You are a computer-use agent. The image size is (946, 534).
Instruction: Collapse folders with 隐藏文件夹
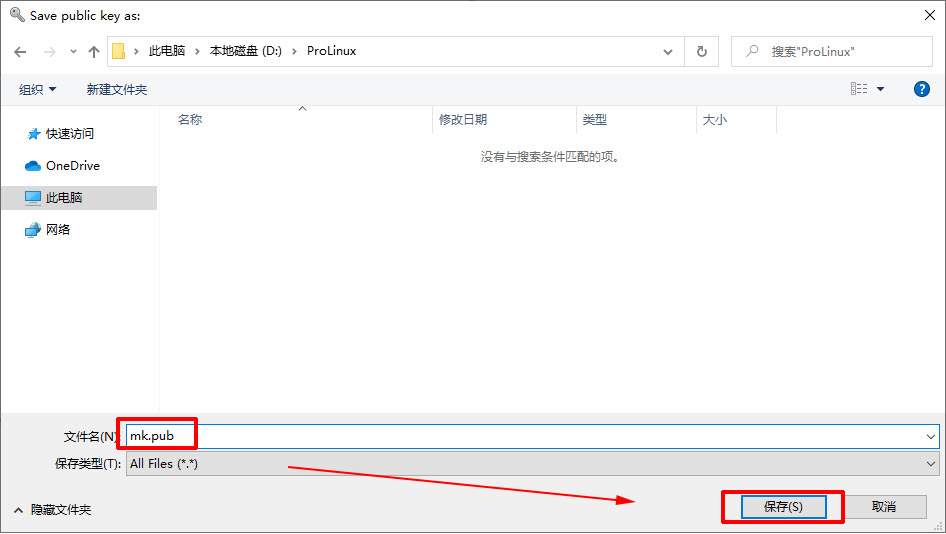point(52,510)
